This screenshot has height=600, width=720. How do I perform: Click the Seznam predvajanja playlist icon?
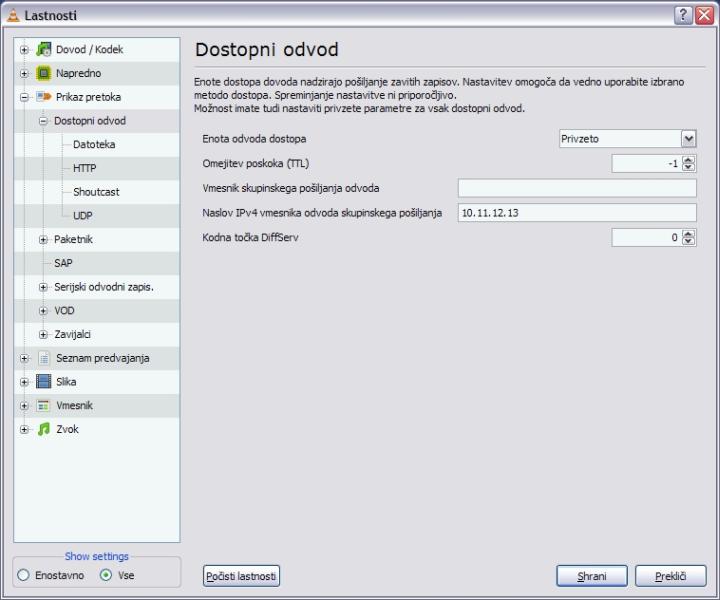[43, 358]
